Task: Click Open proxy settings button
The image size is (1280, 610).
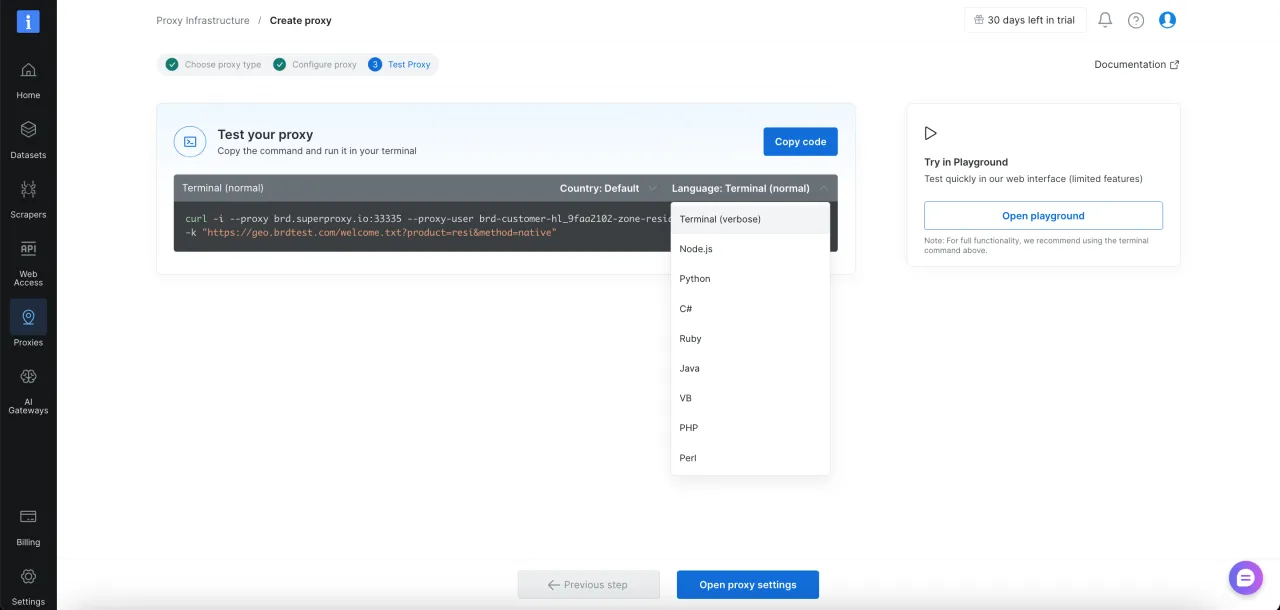Action: coord(747,585)
